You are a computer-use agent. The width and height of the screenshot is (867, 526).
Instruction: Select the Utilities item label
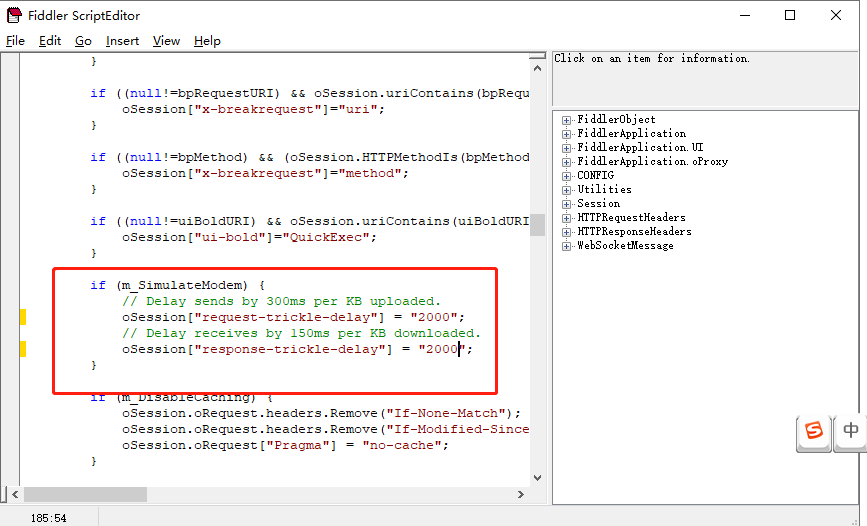[604, 189]
